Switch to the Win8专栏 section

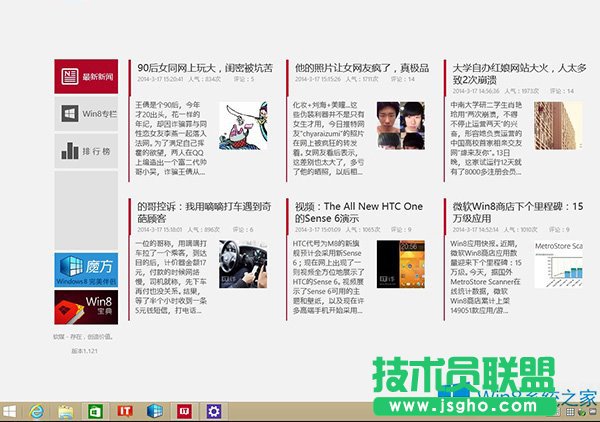[86, 114]
